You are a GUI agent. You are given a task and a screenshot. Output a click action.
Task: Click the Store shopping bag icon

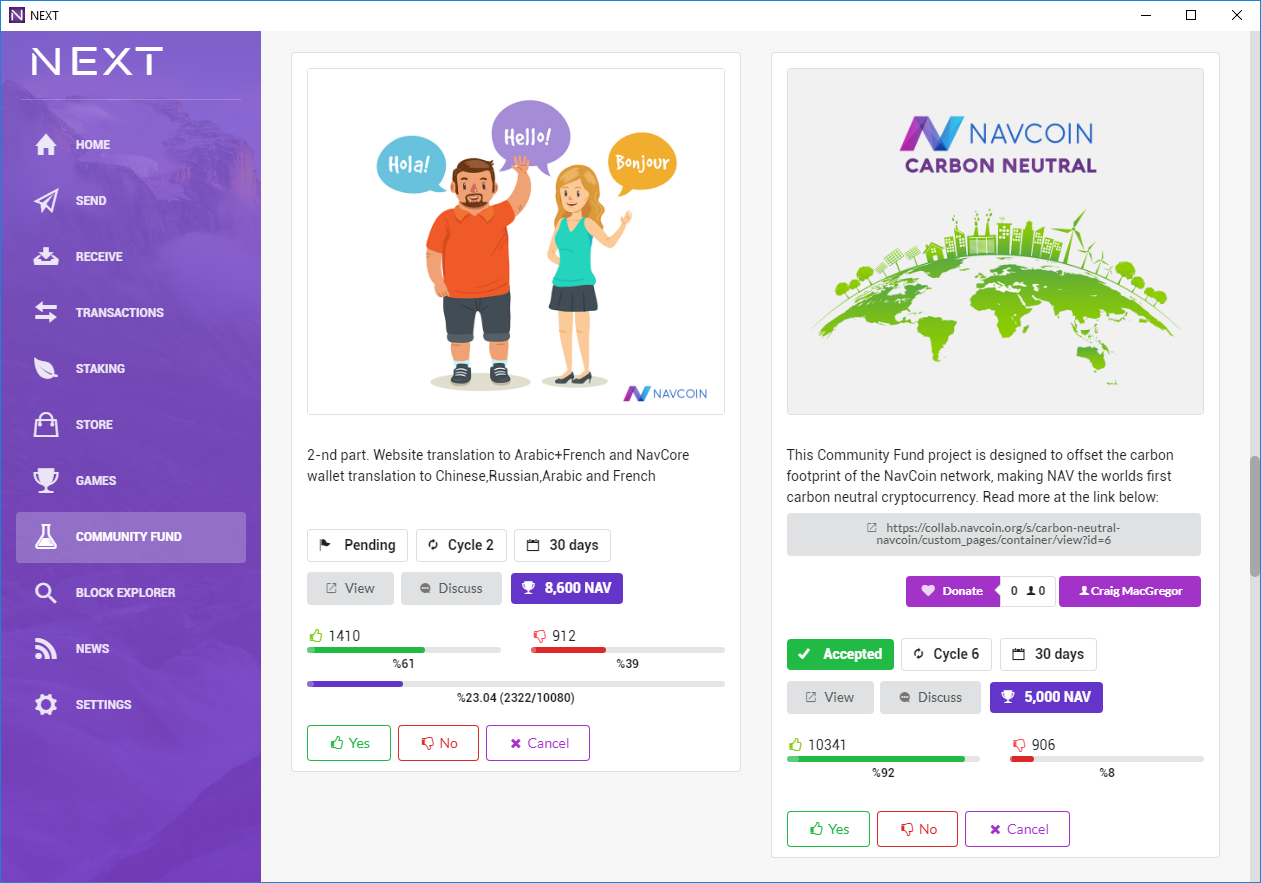[x=46, y=425]
